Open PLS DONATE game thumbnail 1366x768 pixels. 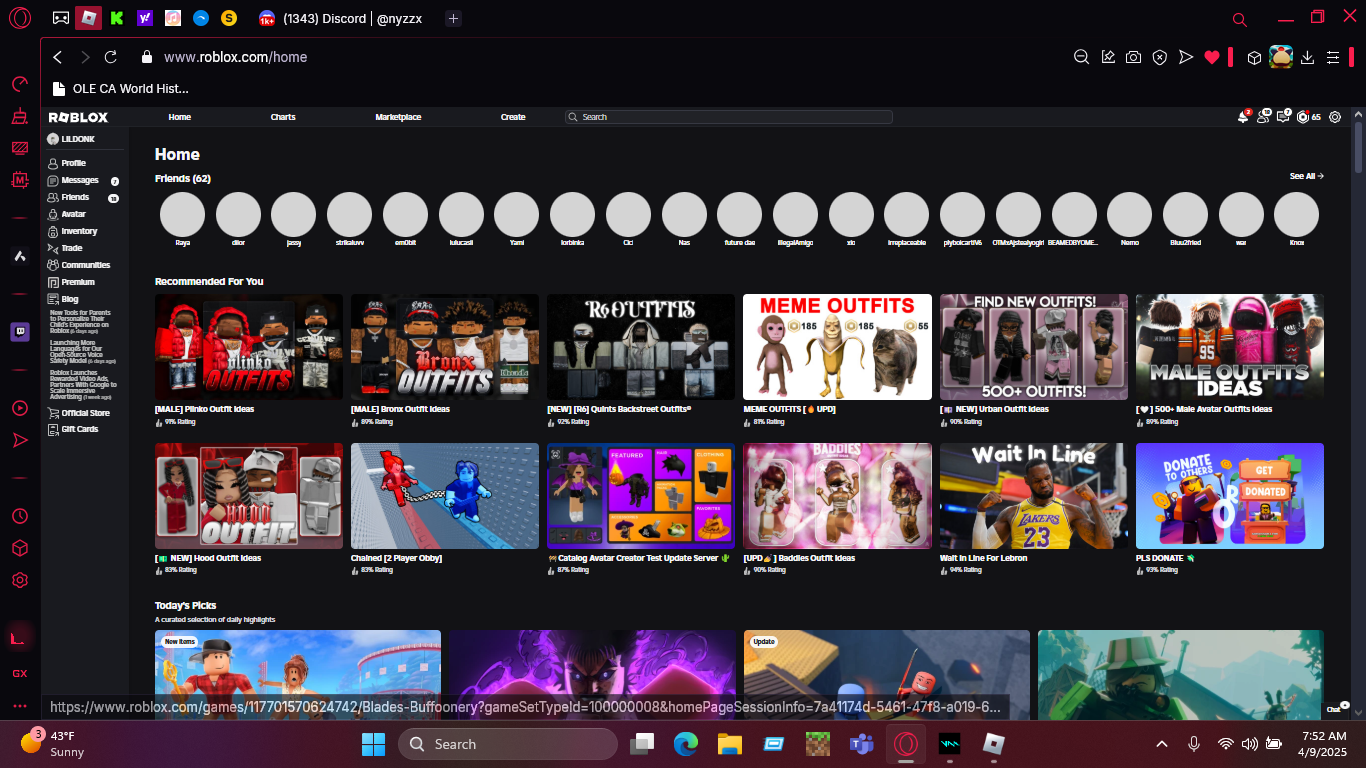1229,496
